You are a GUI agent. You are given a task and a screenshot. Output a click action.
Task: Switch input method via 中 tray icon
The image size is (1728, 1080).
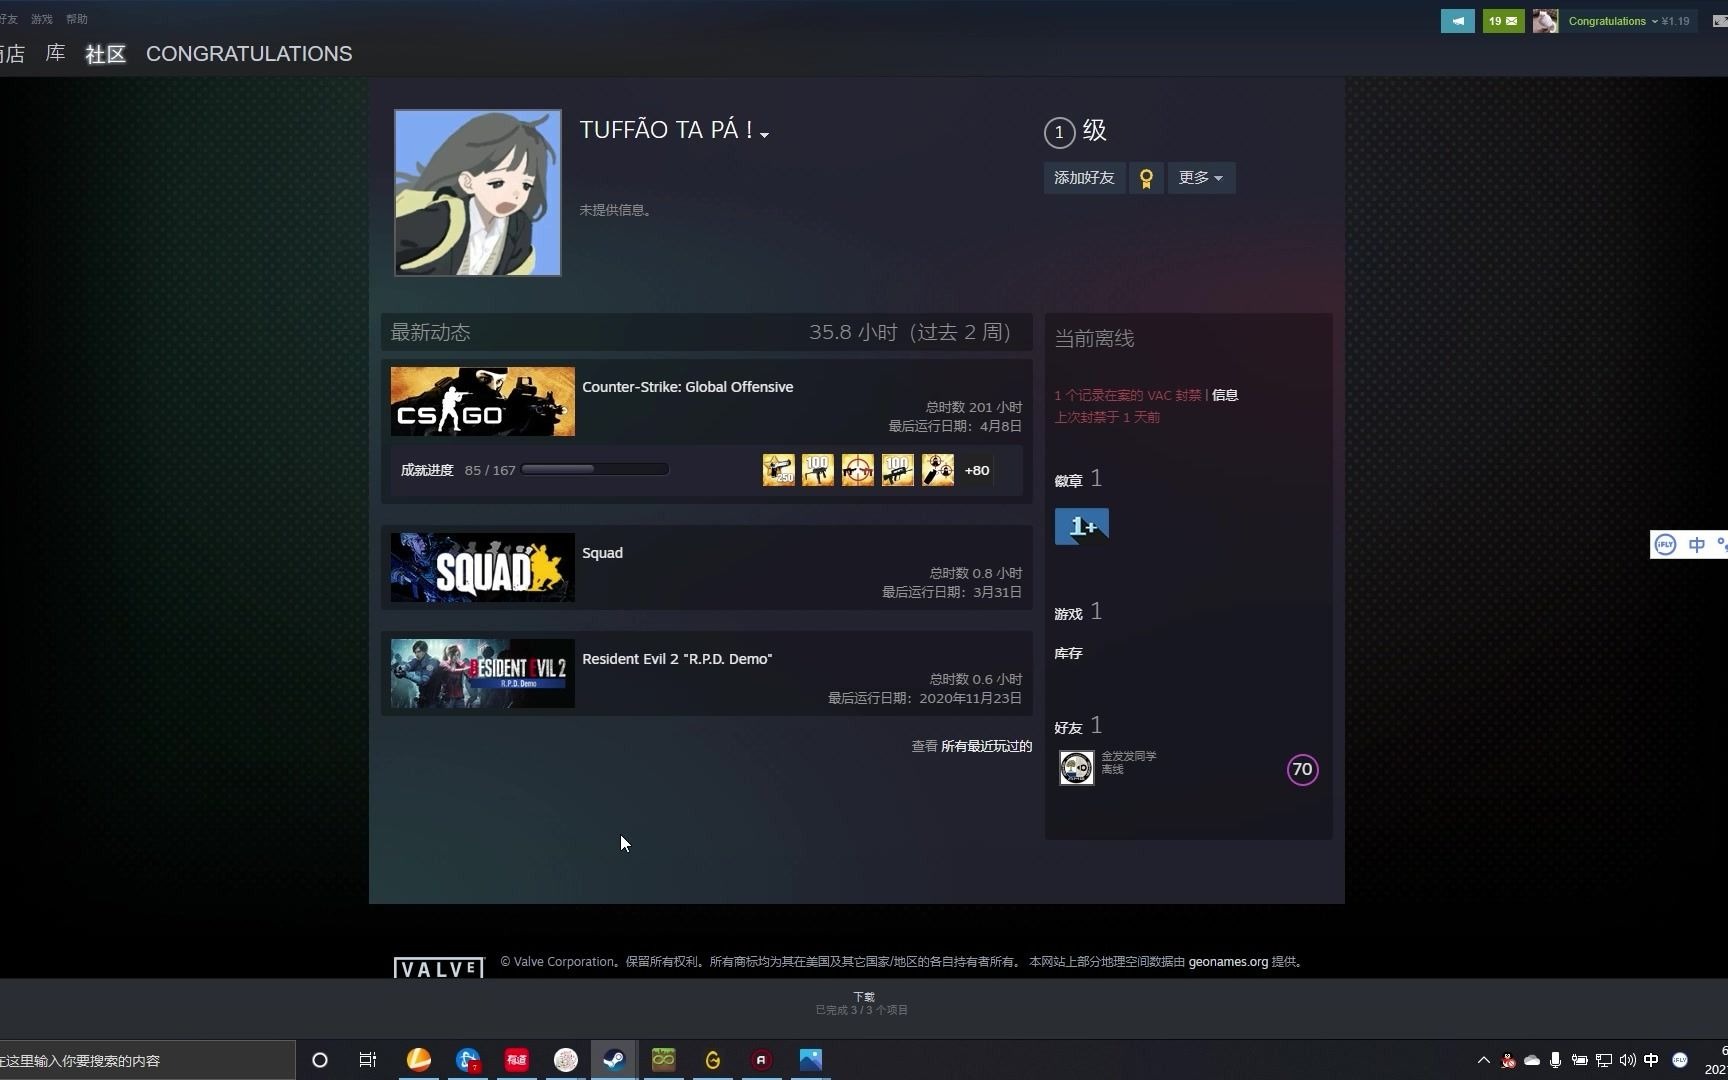[1651, 1061]
